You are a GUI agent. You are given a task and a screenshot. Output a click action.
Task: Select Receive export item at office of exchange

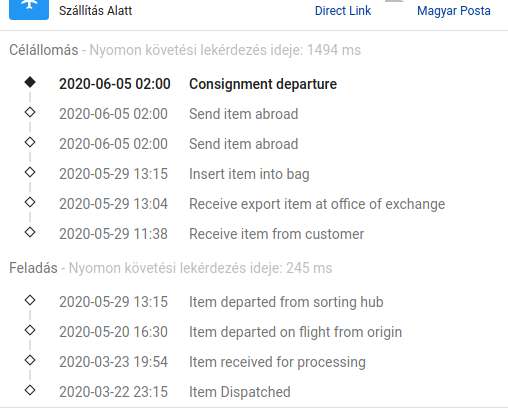pos(317,204)
